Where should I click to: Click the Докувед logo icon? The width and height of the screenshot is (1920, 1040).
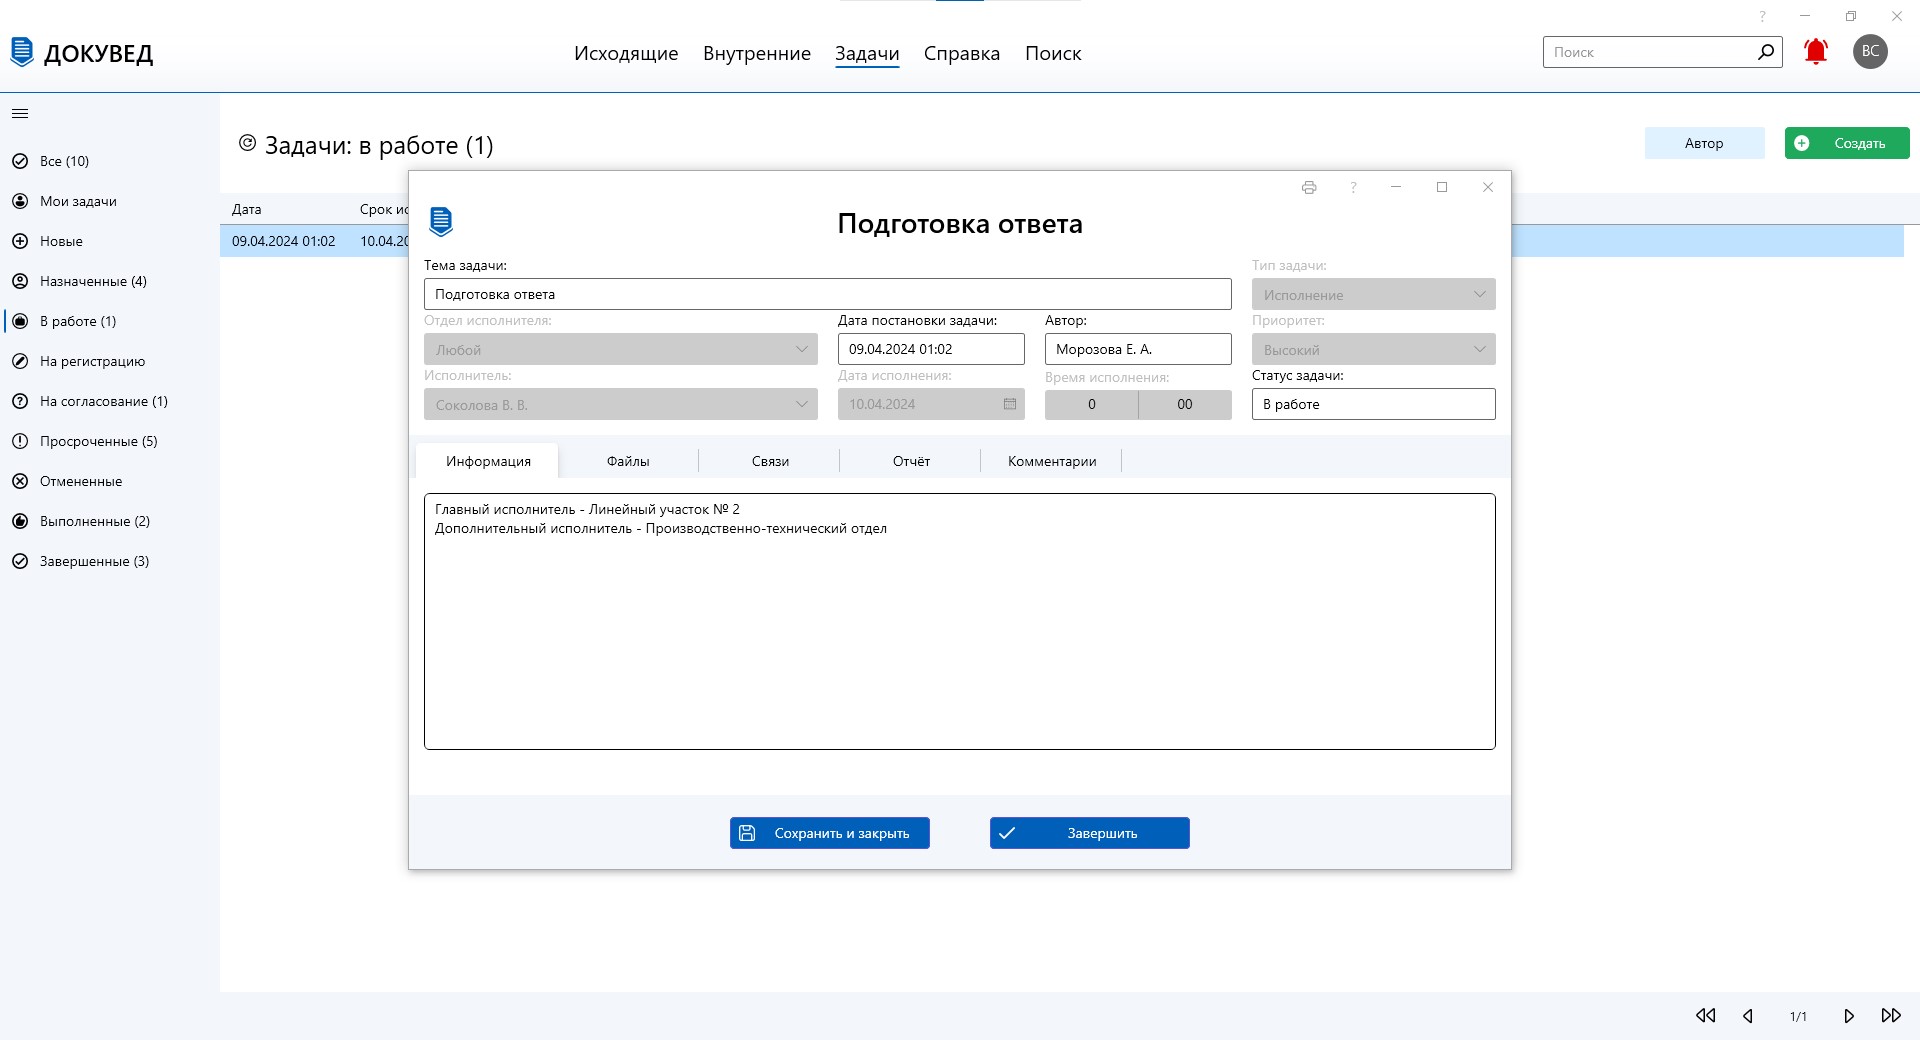pyautogui.click(x=22, y=52)
